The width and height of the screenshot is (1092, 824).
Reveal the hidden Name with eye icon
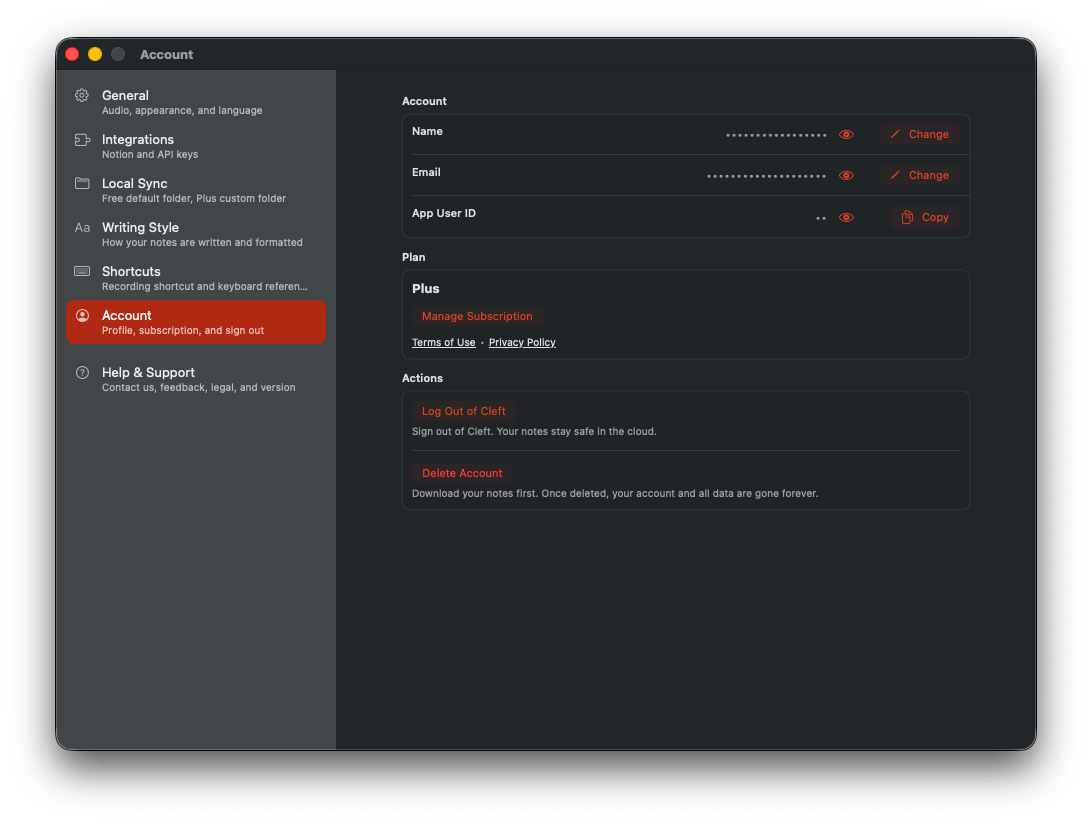click(846, 134)
